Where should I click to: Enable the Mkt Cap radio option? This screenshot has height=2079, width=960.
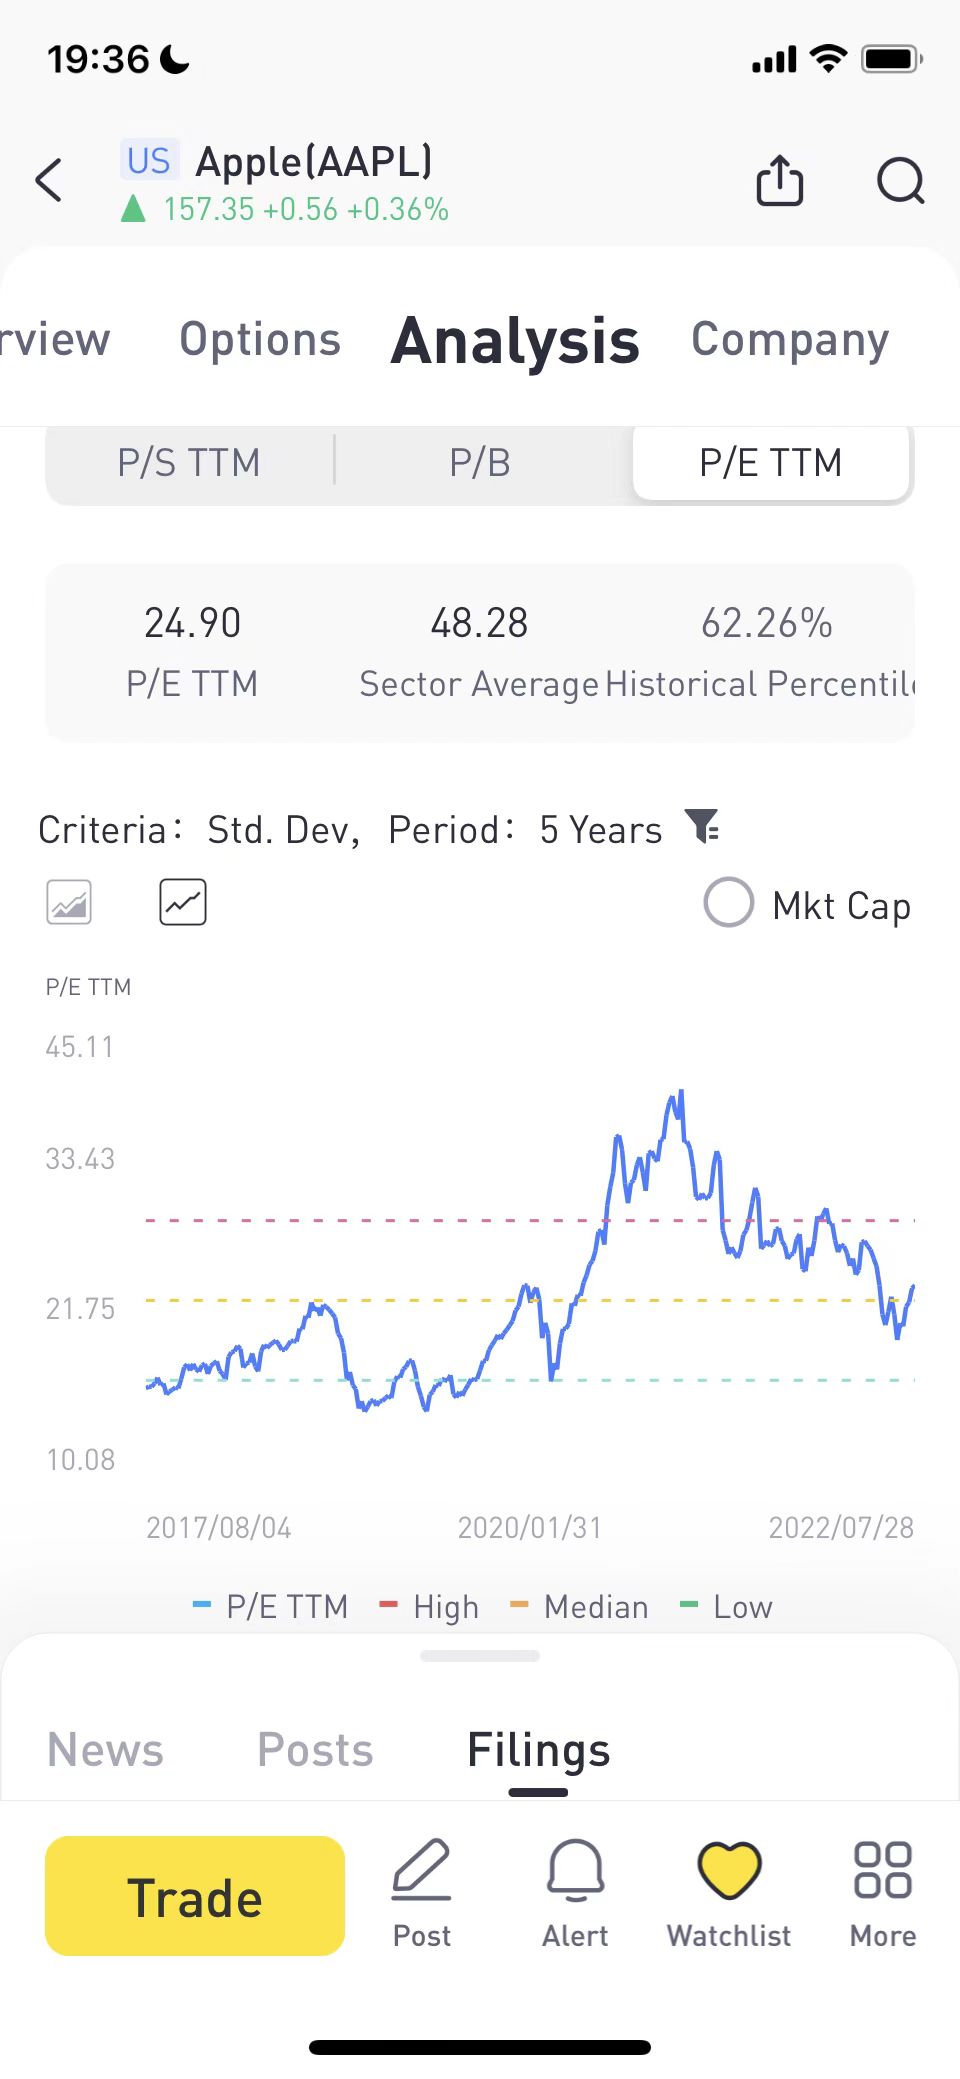coord(729,903)
